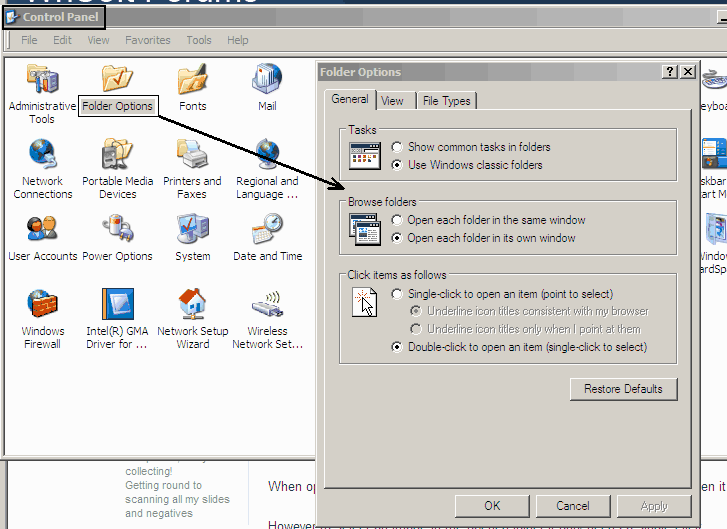Open Power Options icon
Image resolution: width=727 pixels, height=529 pixels.
pyautogui.click(x=117, y=228)
